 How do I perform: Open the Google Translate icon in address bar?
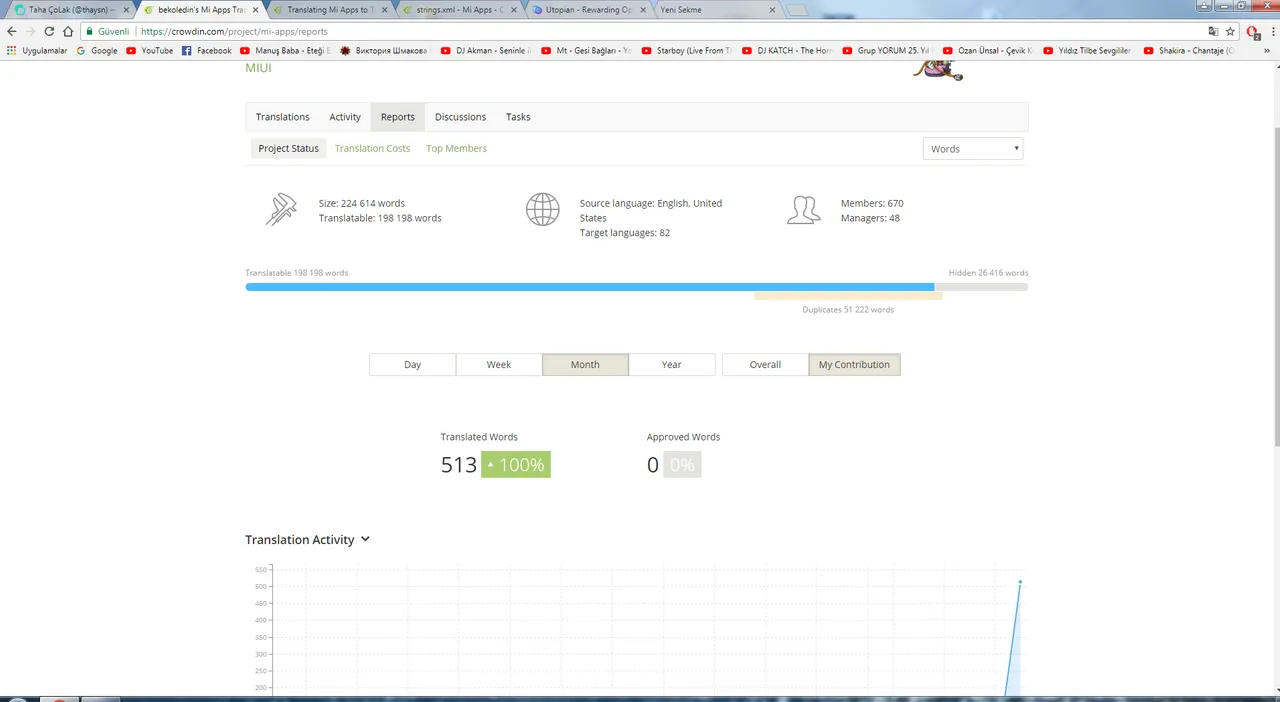click(x=1213, y=31)
